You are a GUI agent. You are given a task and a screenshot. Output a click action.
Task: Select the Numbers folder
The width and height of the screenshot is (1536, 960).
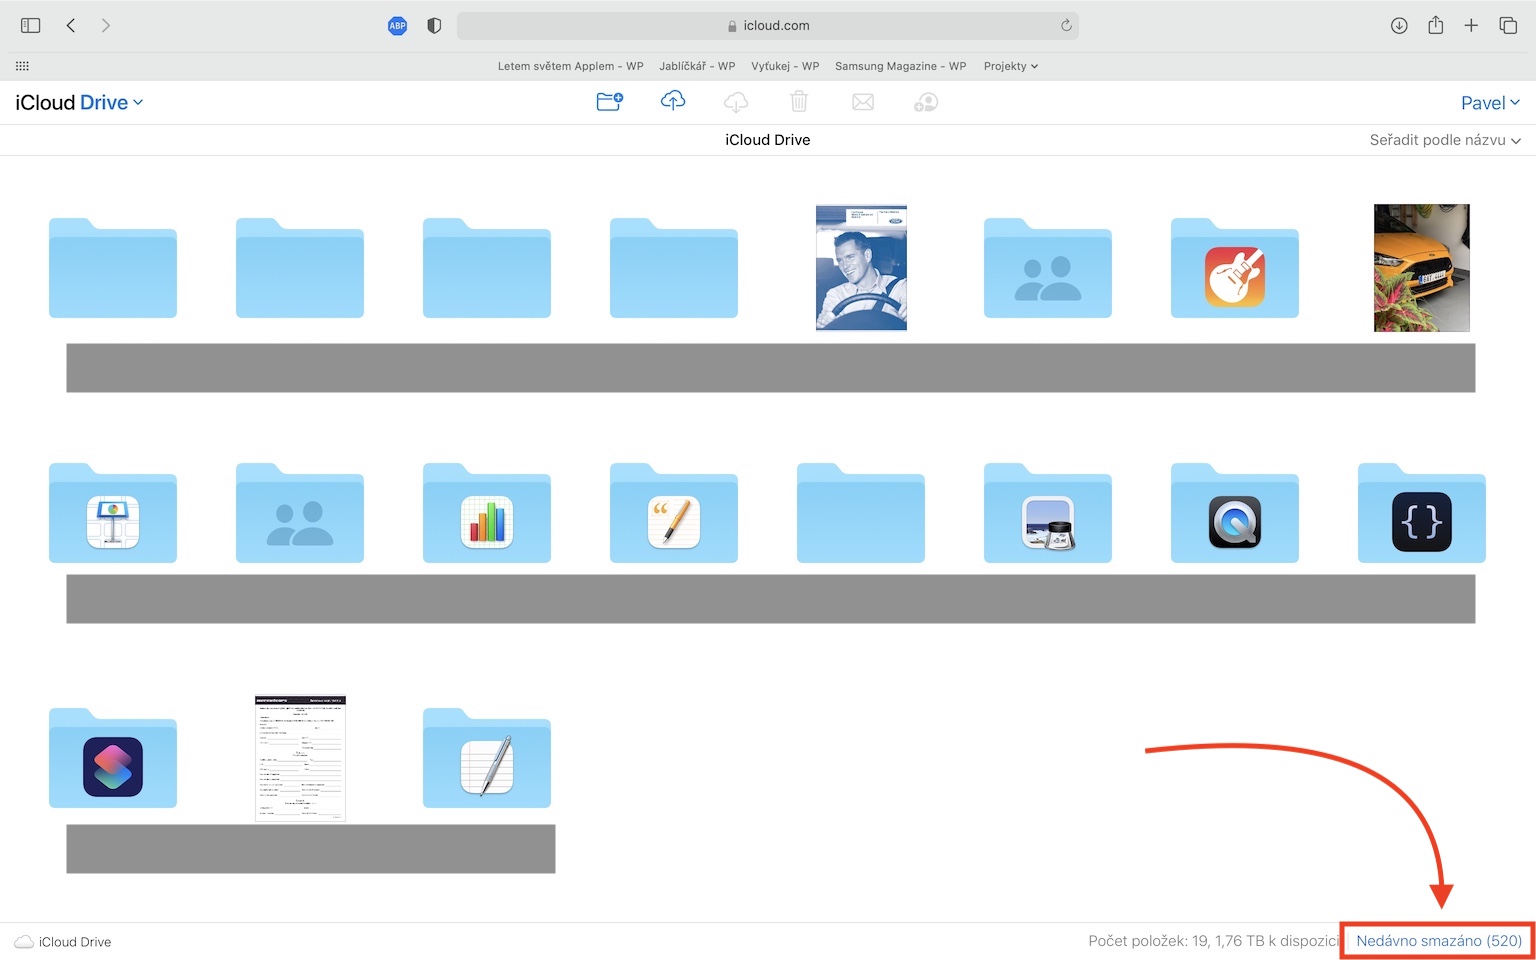tap(487, 513)
